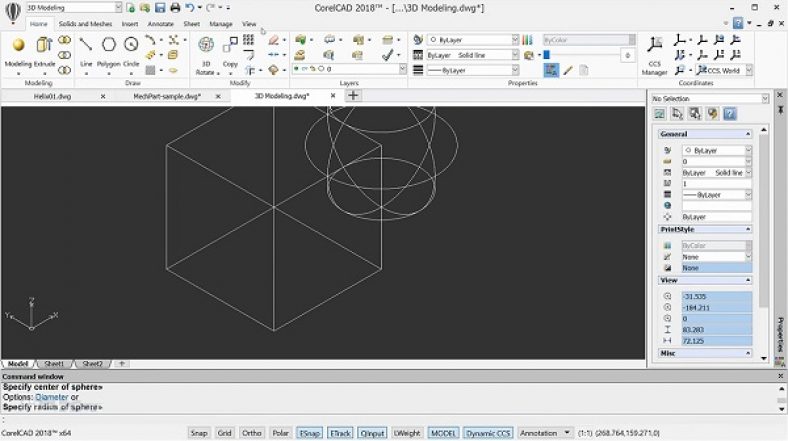Click the MODEL status bar button

pos(443,433)
